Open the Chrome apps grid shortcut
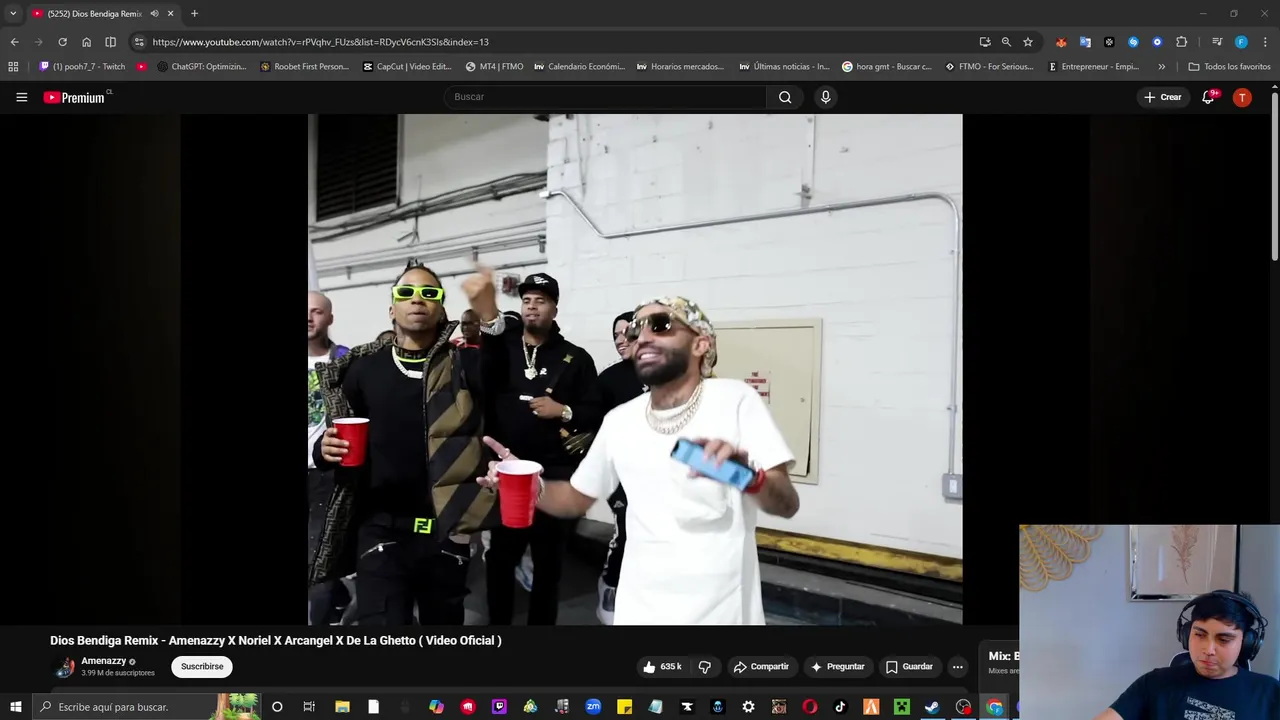1280x720 pixels. 13,67
